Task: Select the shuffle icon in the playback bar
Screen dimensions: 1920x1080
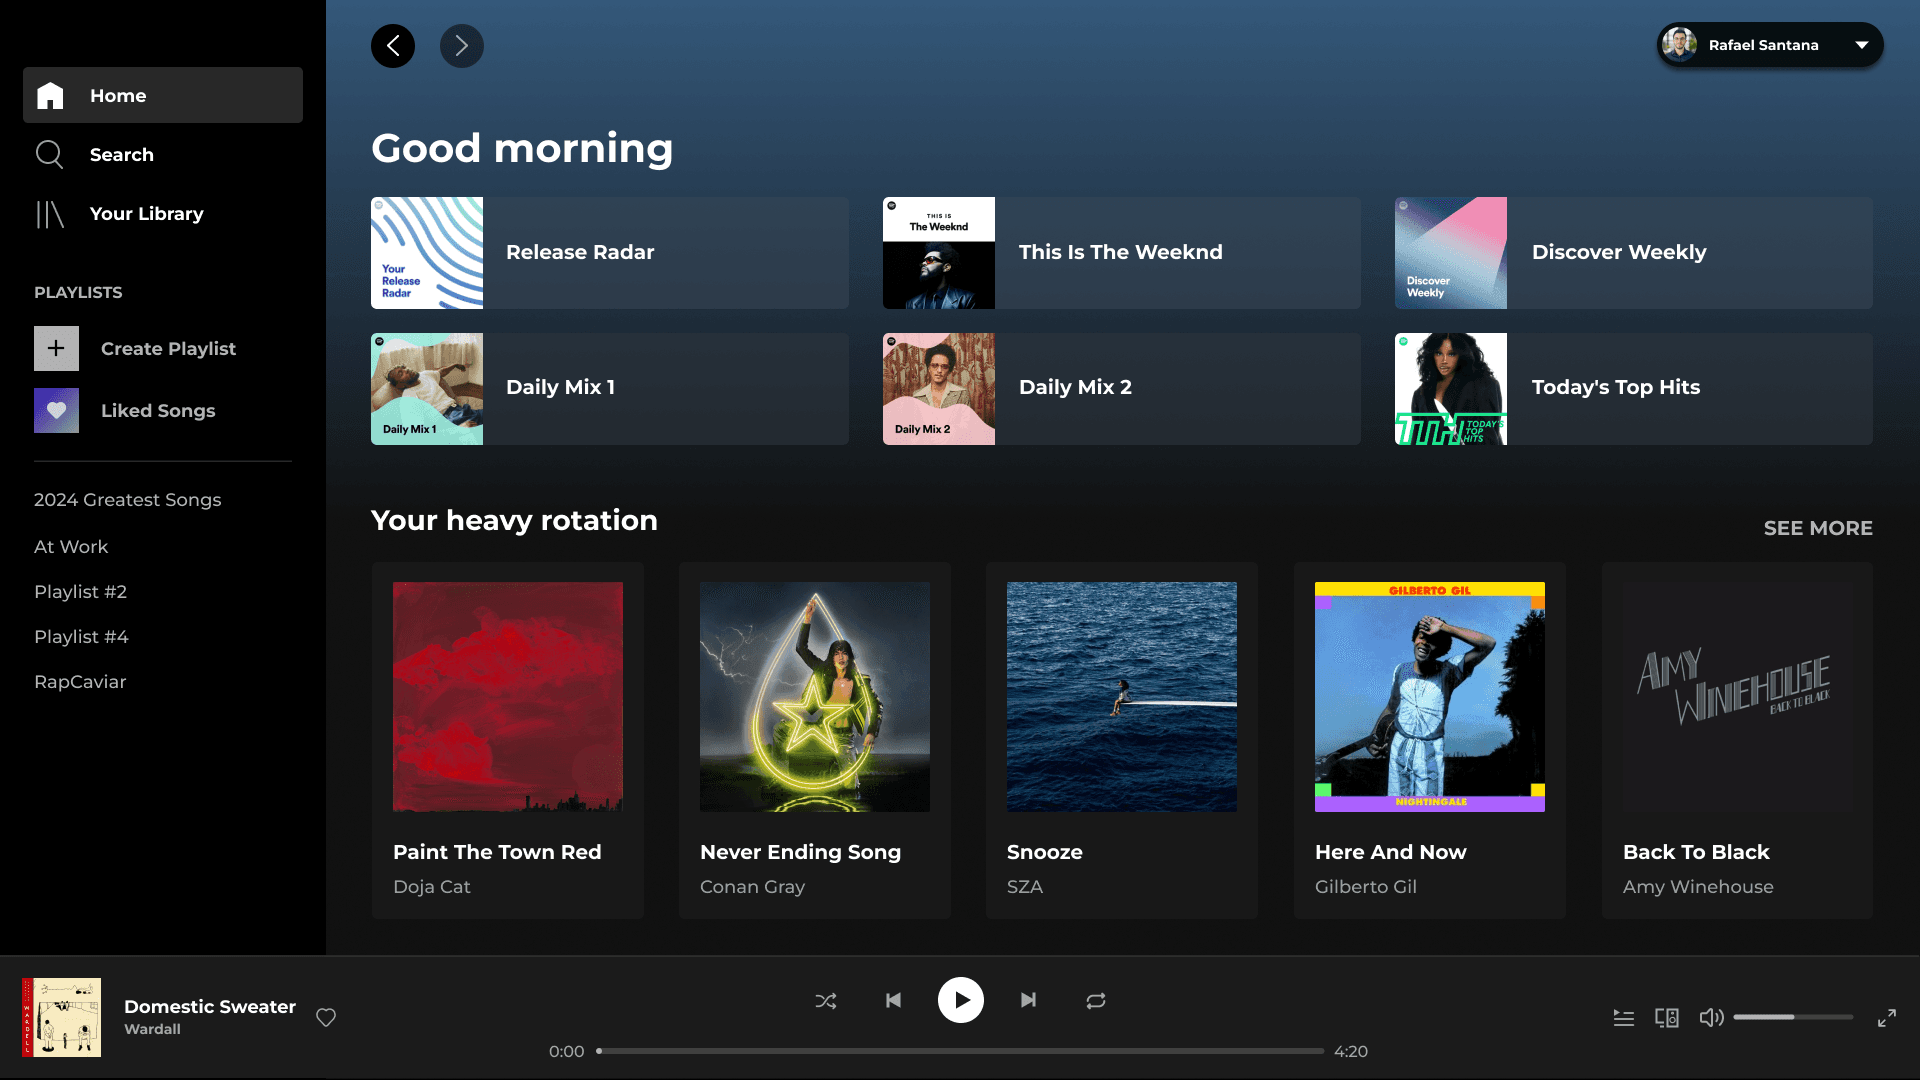Action: (x=826, y=1000)
